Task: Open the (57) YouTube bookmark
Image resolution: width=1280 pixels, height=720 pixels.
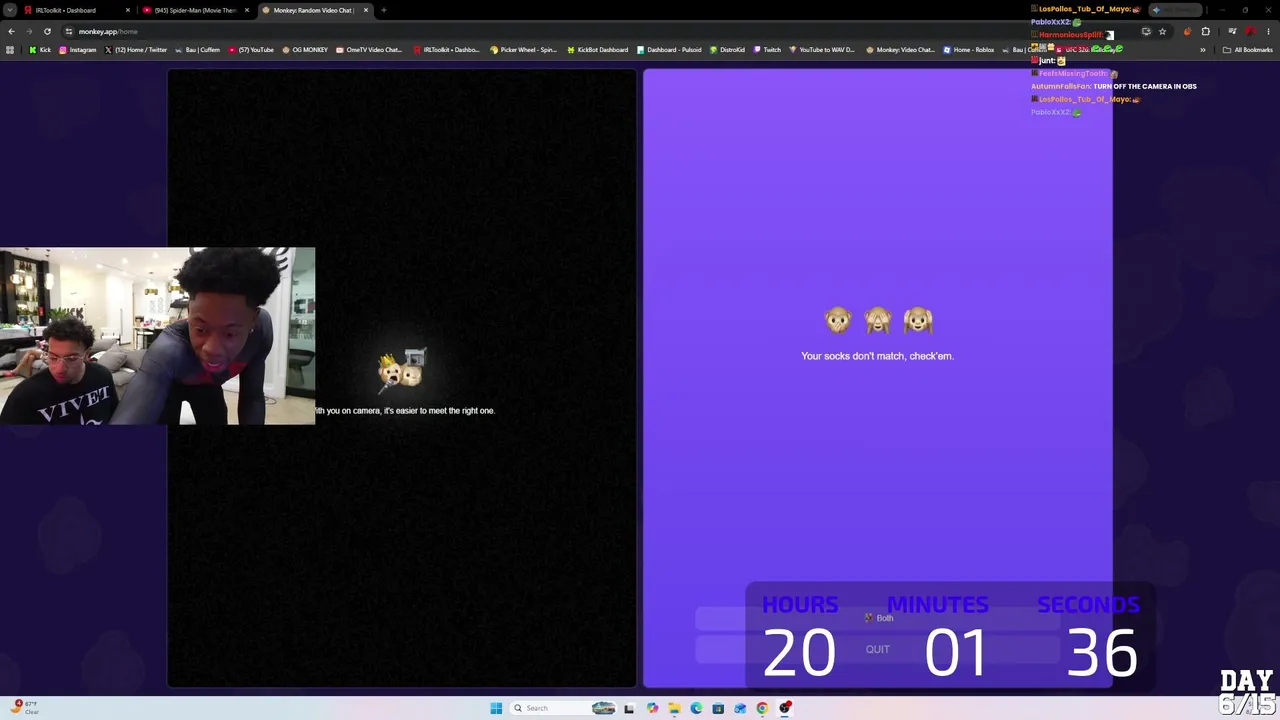Action: [251, 50]
